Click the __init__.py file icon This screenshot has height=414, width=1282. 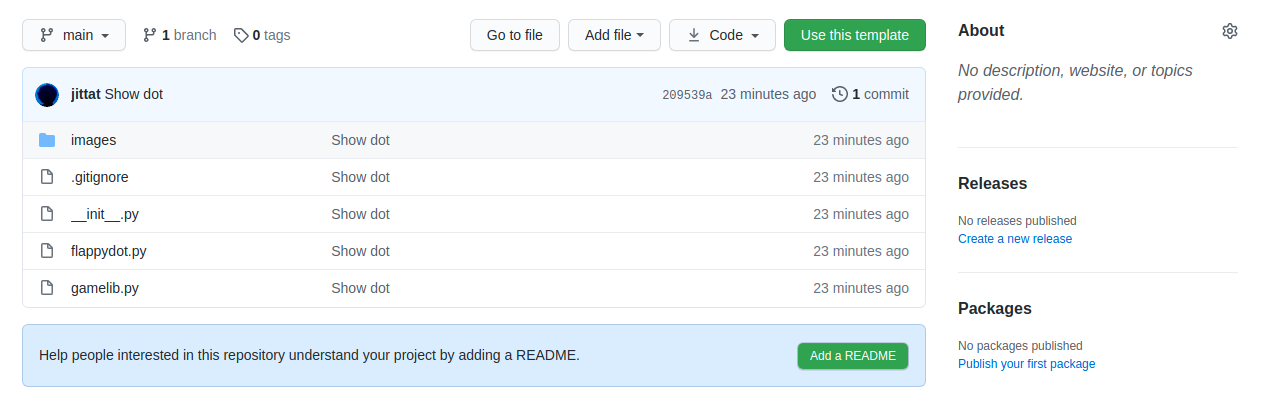click(46, 214)
